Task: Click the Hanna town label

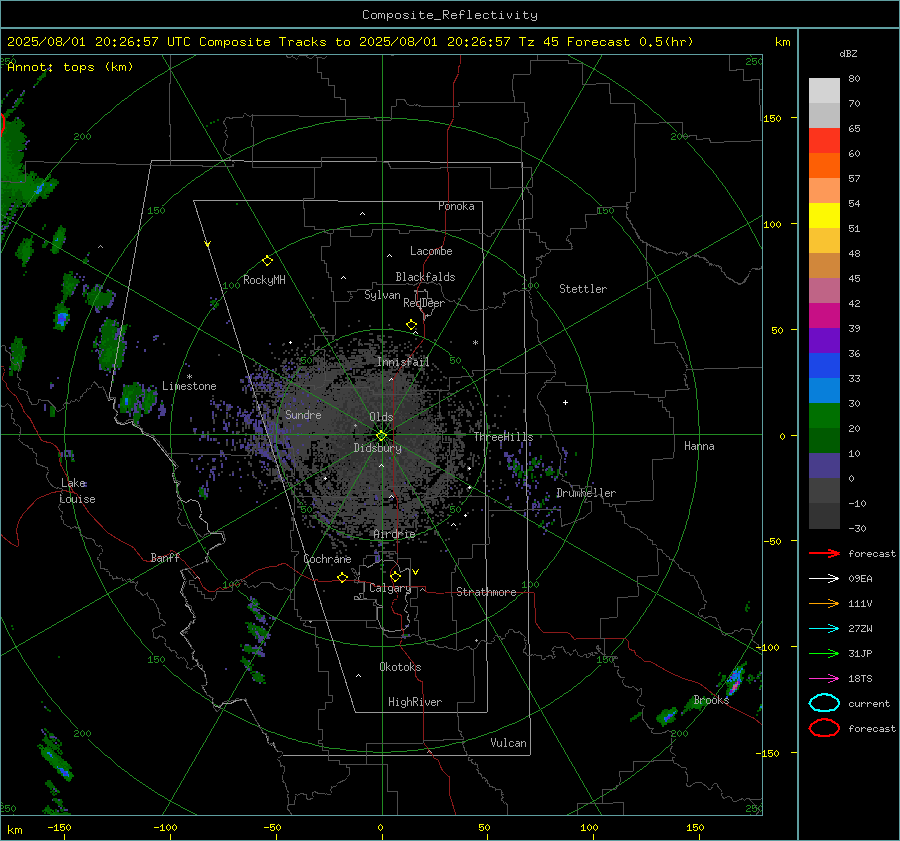Action: (699, 446)
